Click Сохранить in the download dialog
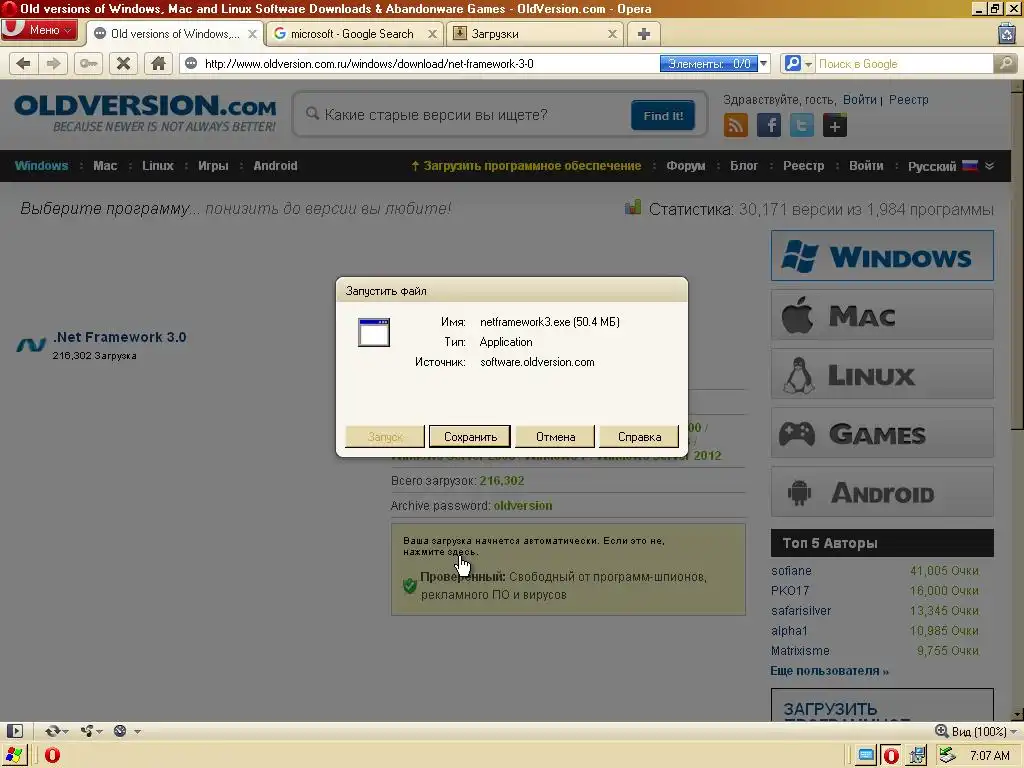The height and width of the screenshot is (768, 1024). (470, 437)
